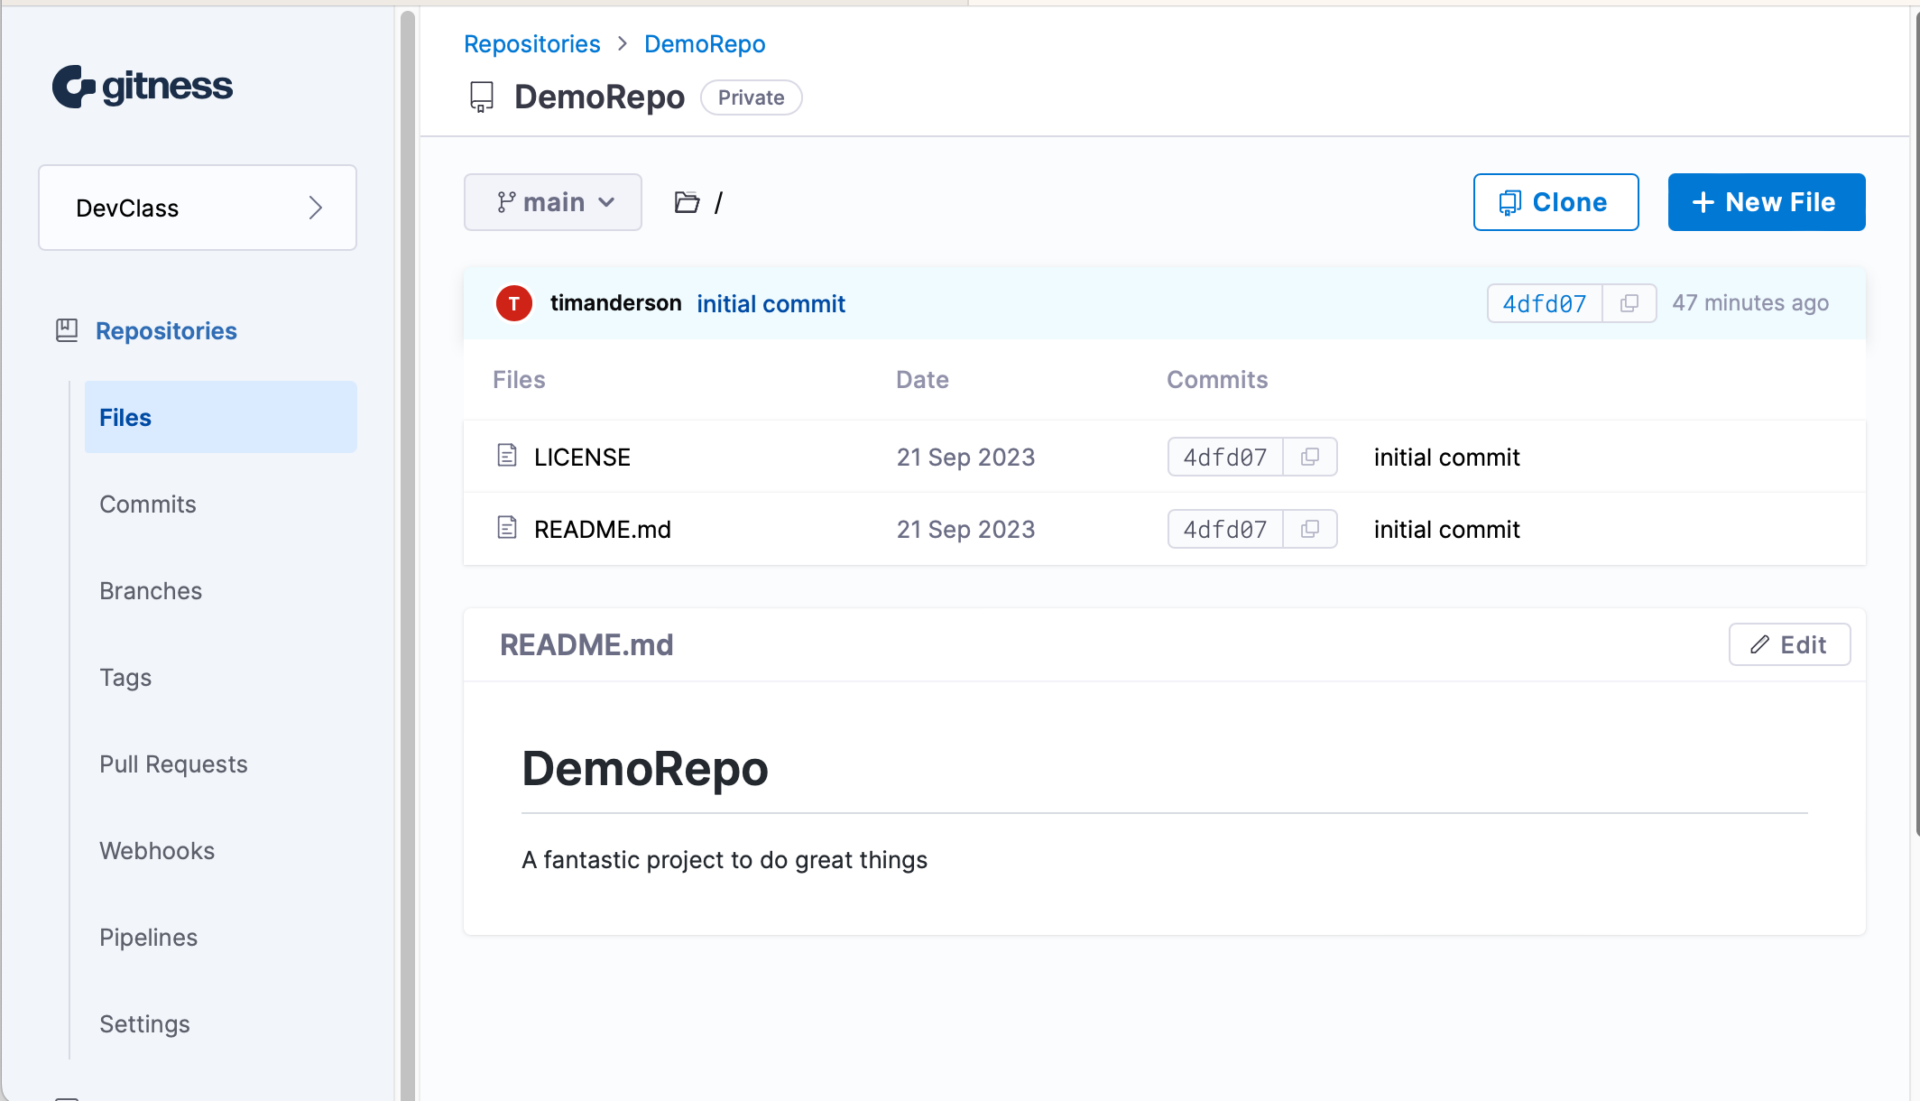Click the New File button
The width and height of the screenshot is (1920, 1101).
[1766, 202]
